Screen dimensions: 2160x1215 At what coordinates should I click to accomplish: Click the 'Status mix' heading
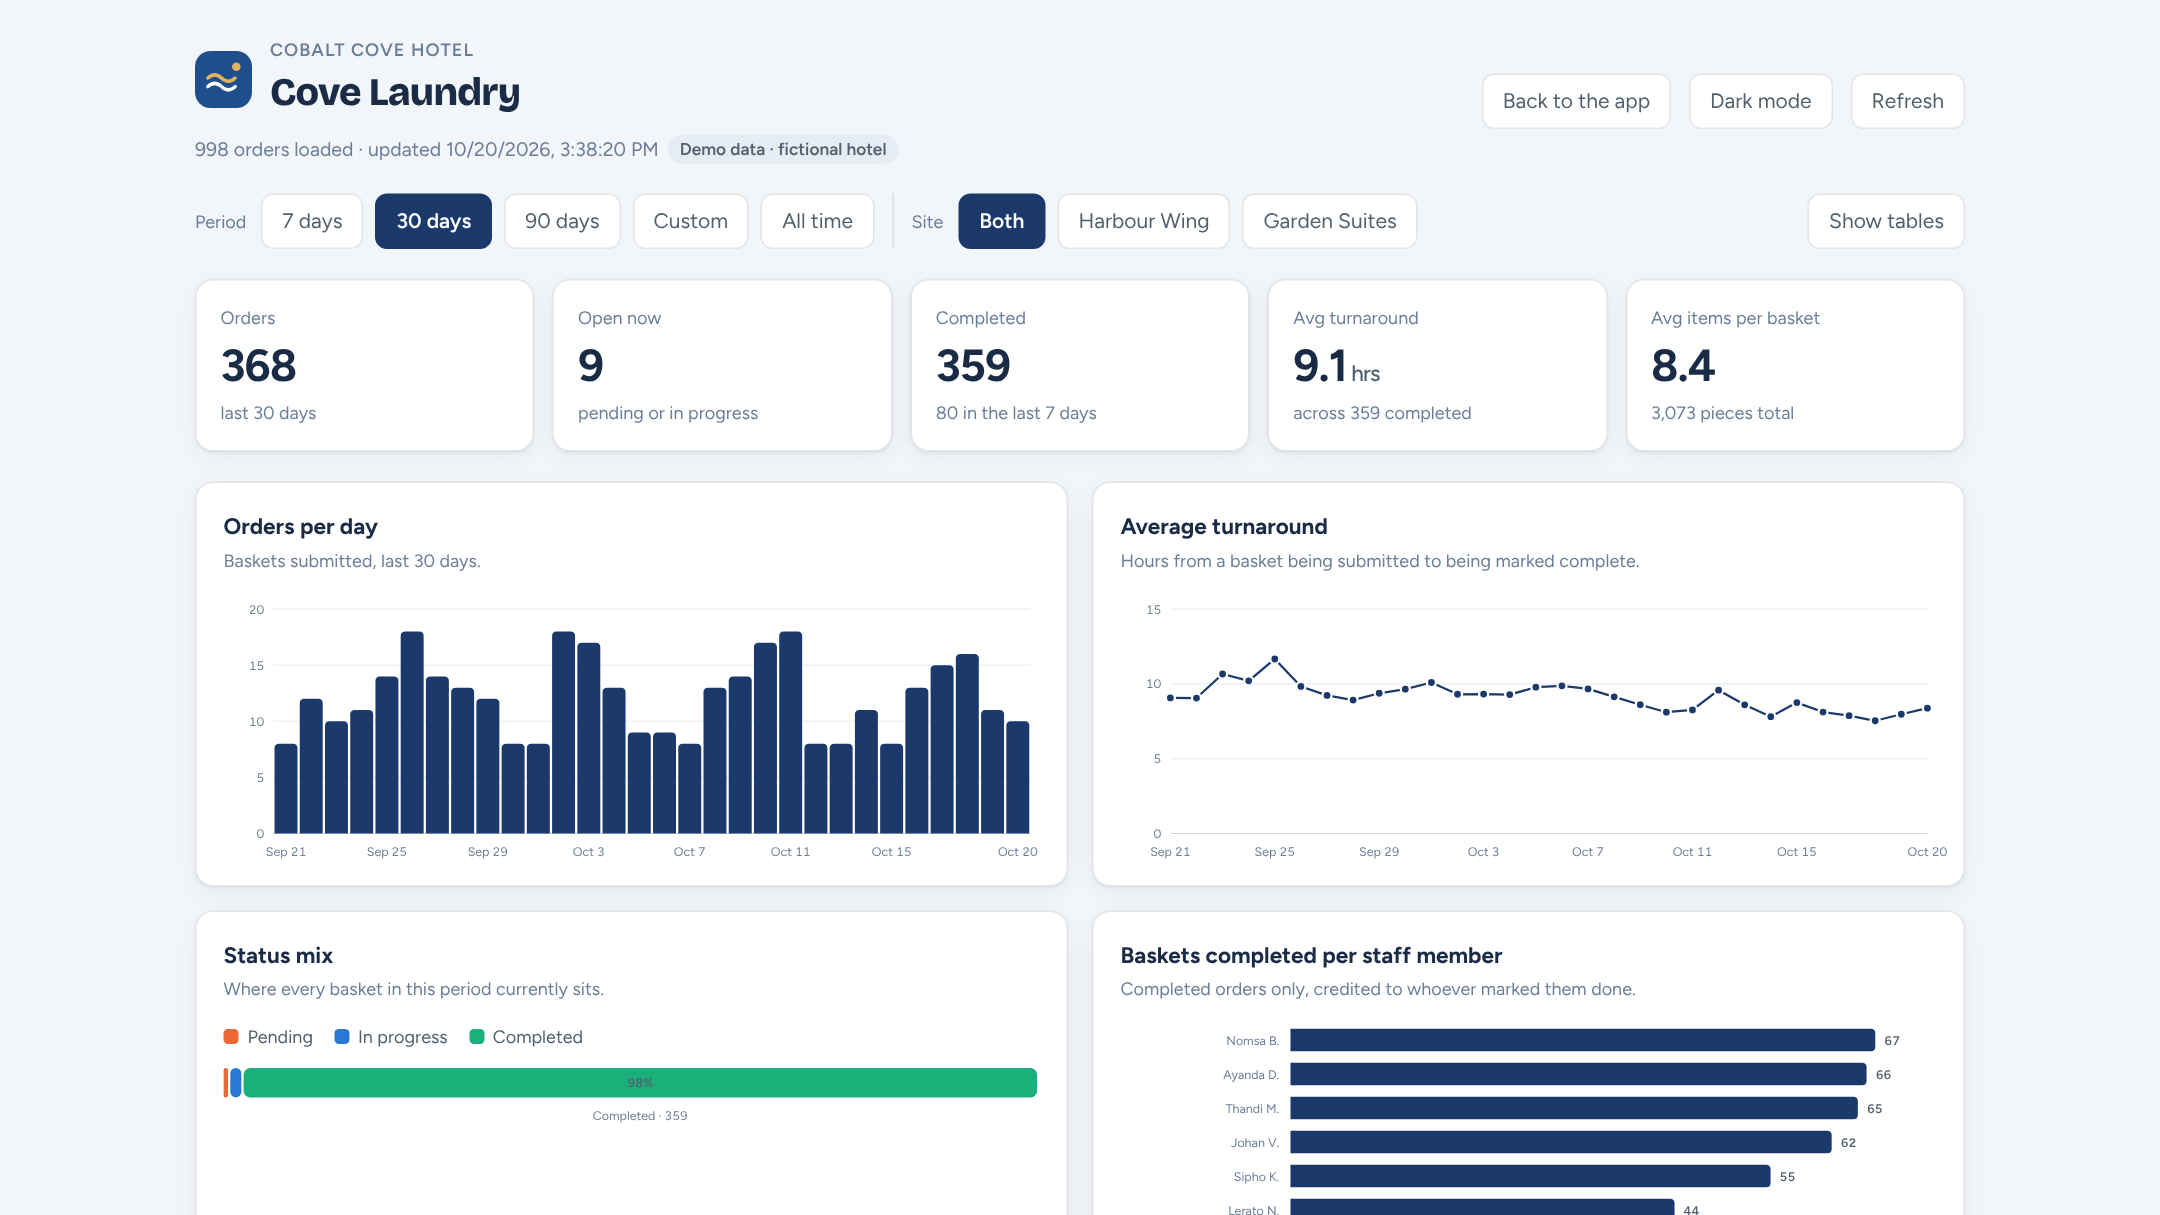[x=278, y=955]
